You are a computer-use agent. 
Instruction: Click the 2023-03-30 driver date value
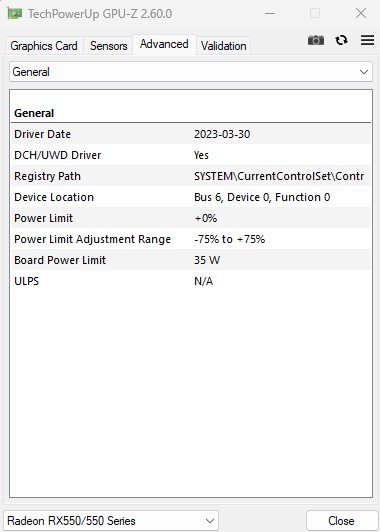pos(222,134)
